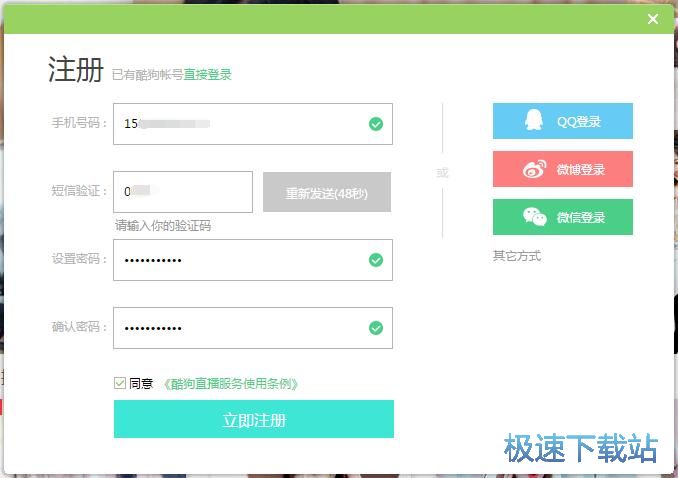Click into the 短信验证 code input field
678x478 pixels.
pyautogui.click(x=183, y=192)
